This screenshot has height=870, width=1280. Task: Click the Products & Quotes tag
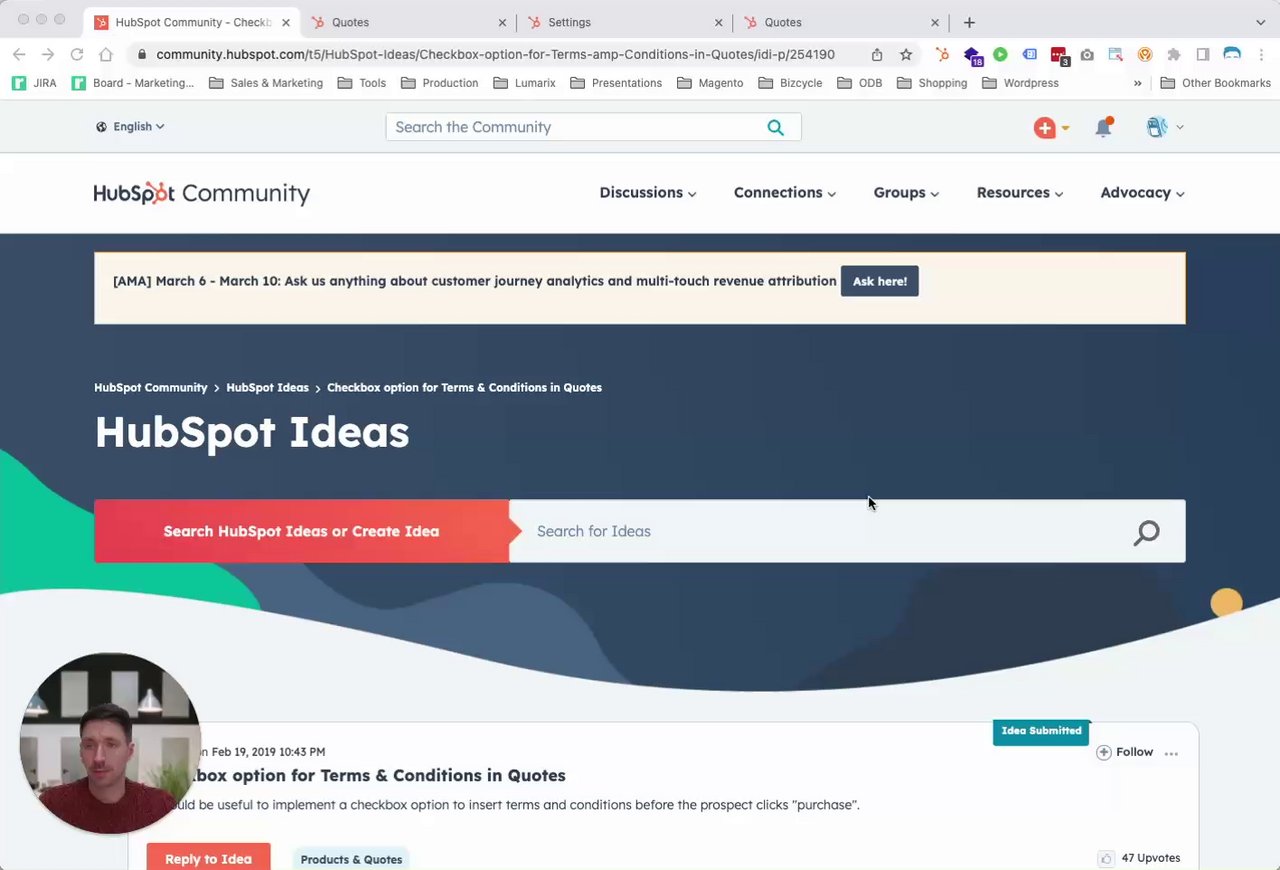tap(351, 859)
